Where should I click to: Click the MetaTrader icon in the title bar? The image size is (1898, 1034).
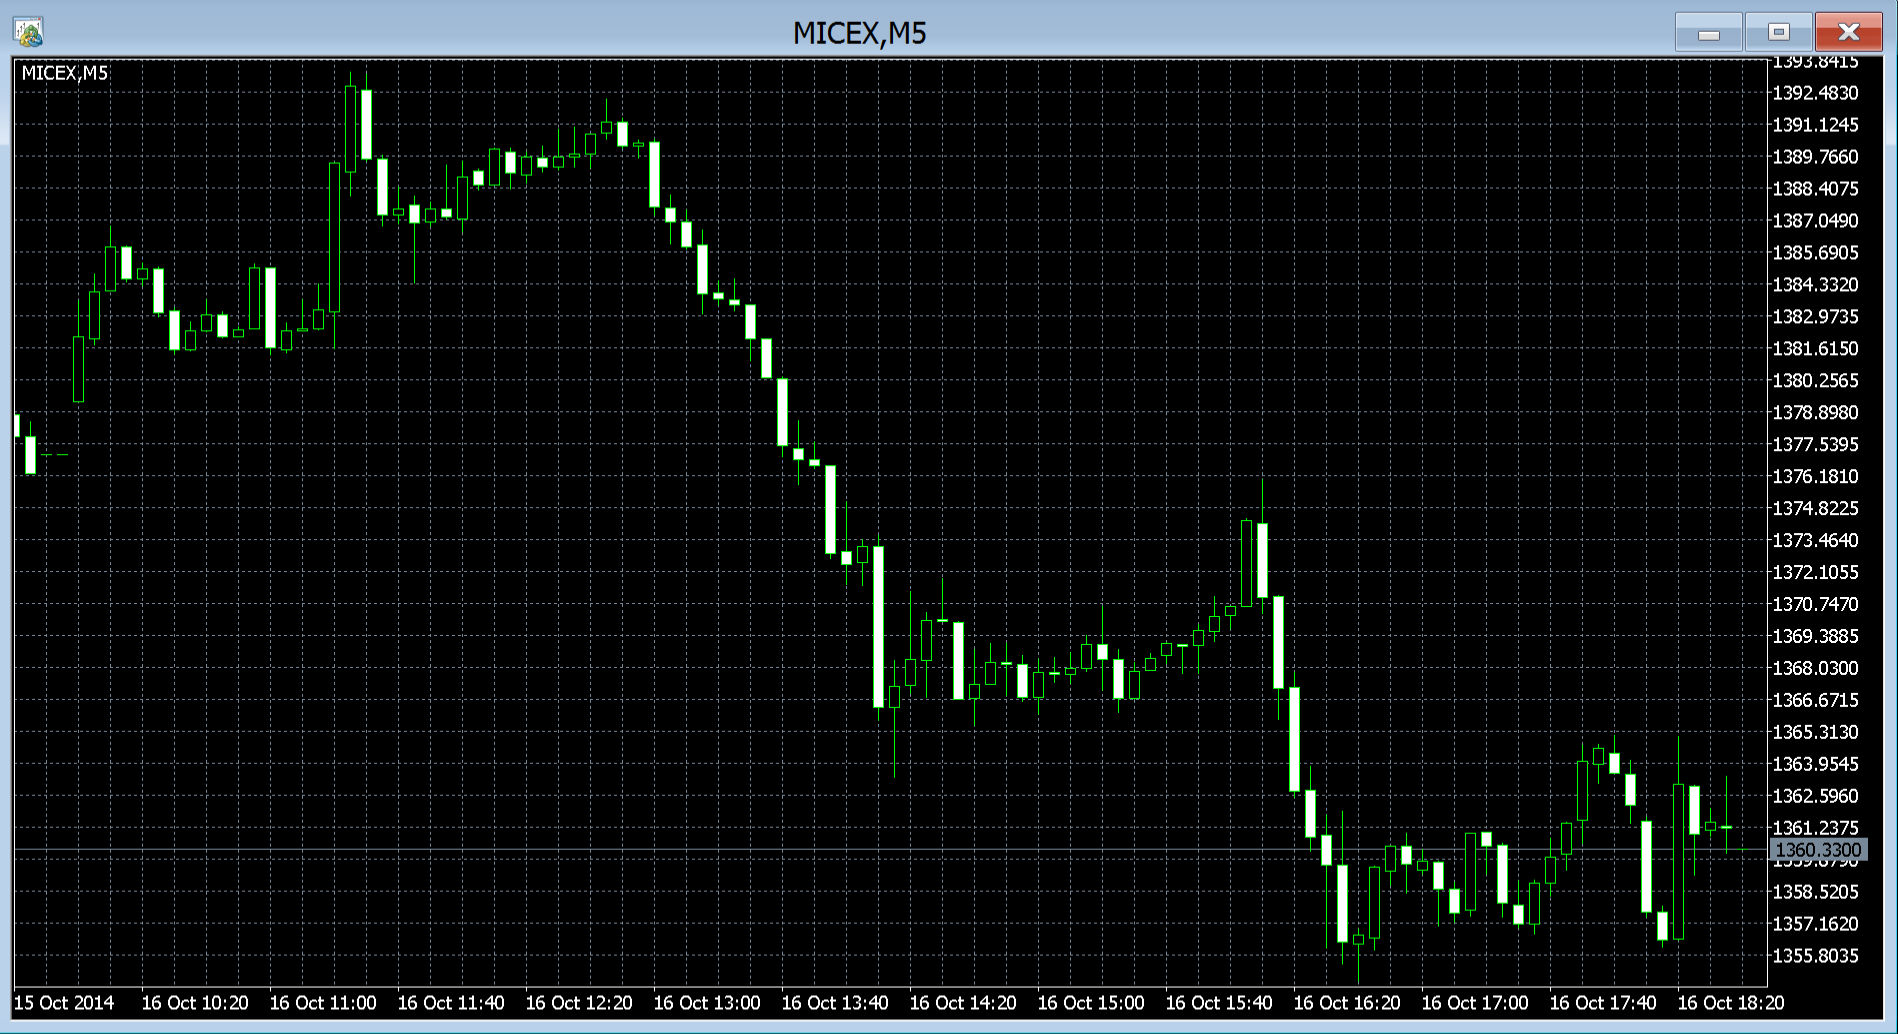point(28,32)
